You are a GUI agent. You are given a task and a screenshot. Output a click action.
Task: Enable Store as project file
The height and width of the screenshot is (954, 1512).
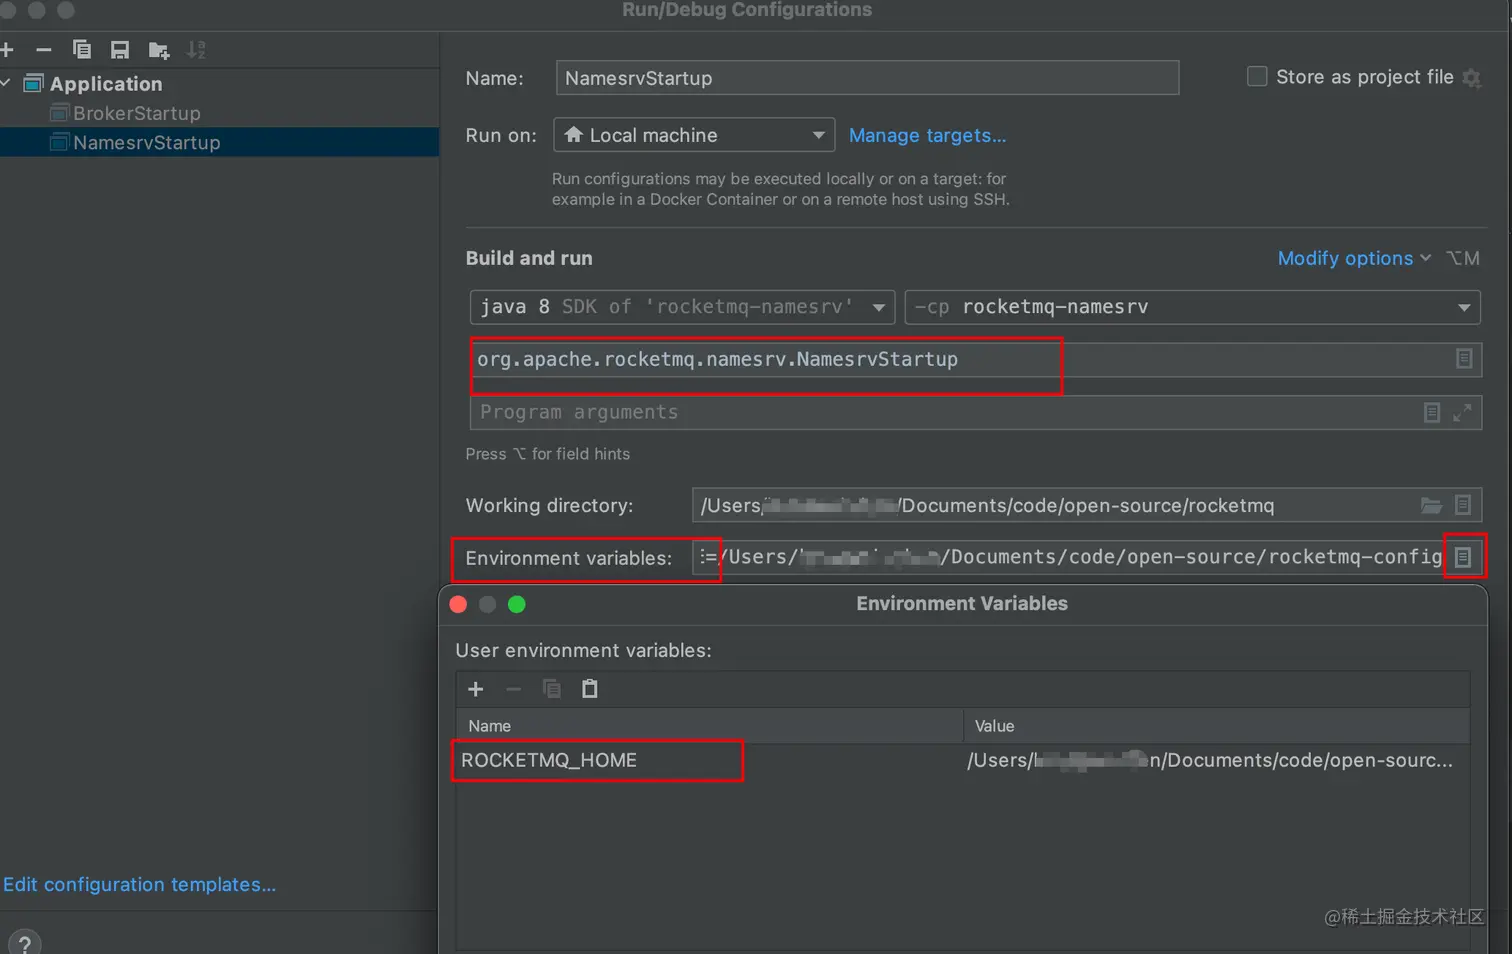coord(1257,76)
